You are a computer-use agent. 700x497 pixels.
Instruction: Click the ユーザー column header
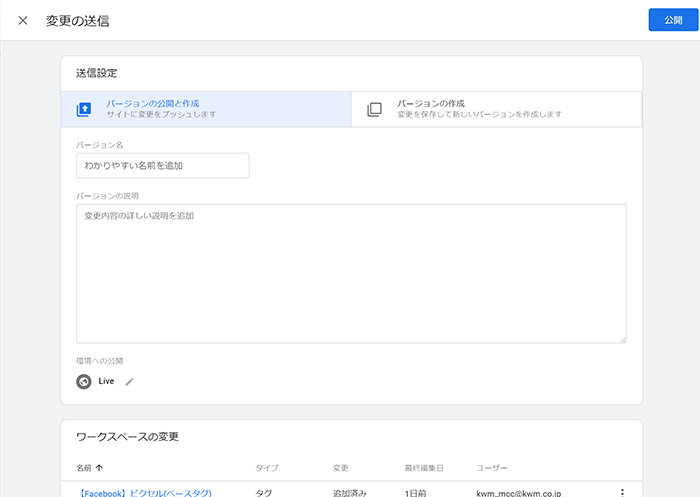tap(492, 468)
